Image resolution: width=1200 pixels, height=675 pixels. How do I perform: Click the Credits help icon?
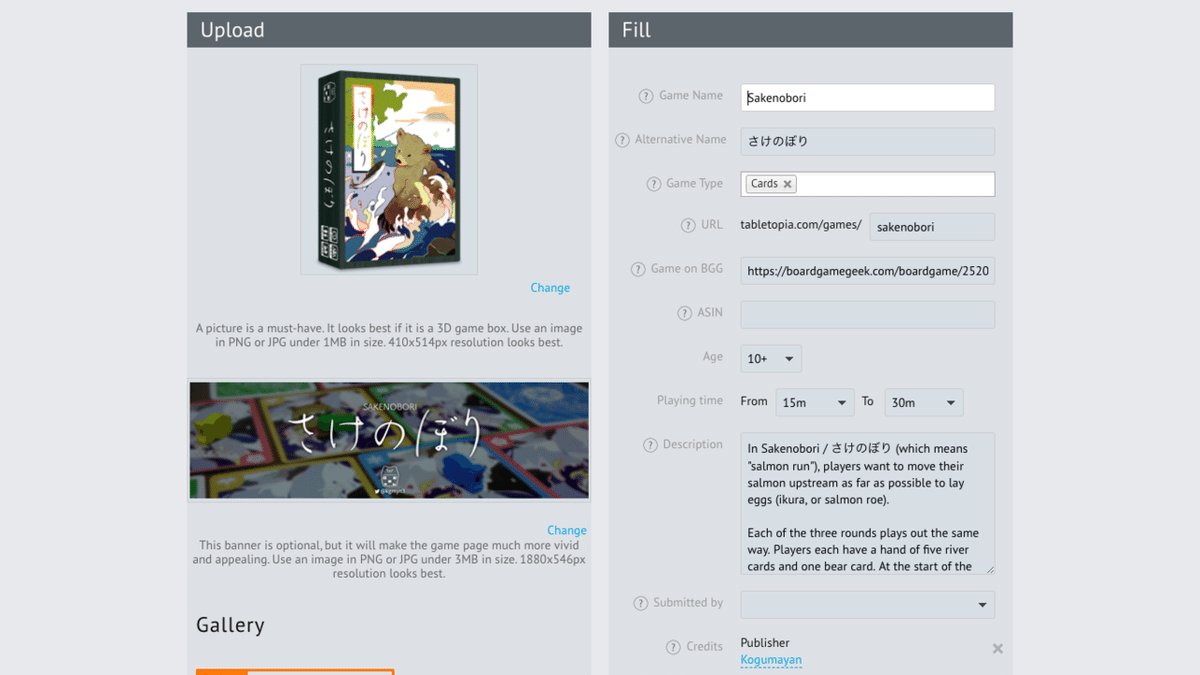(x=673, y=648)
